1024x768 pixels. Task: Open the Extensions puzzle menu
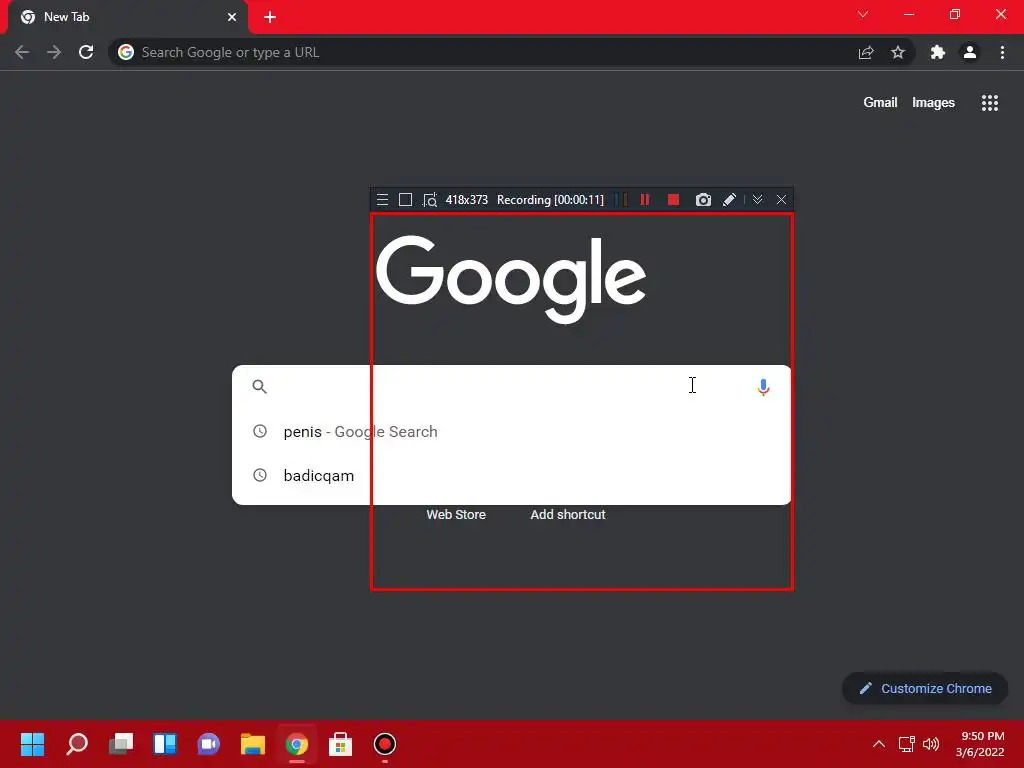point(938,52)
